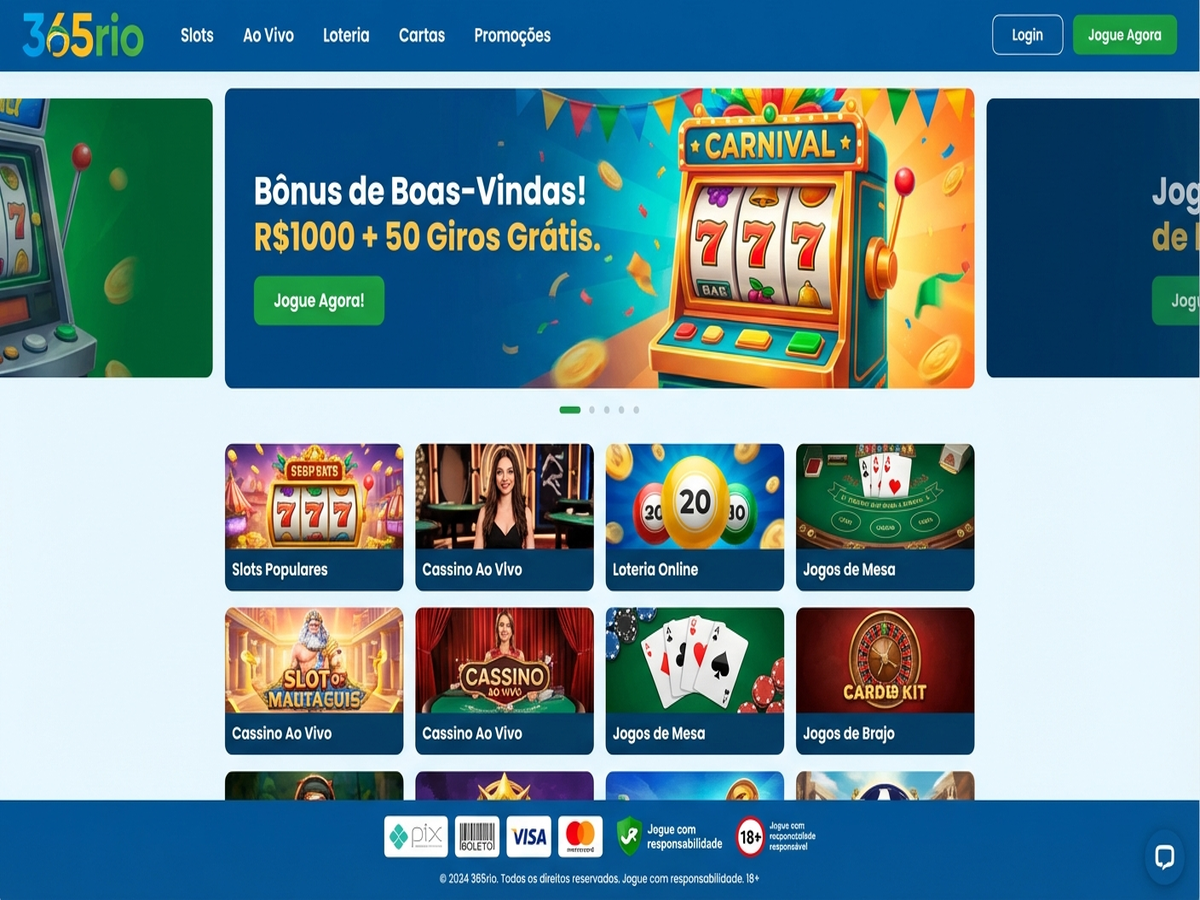
Task: Click the Mastercard logo icon
Action: tap(580, 836)
